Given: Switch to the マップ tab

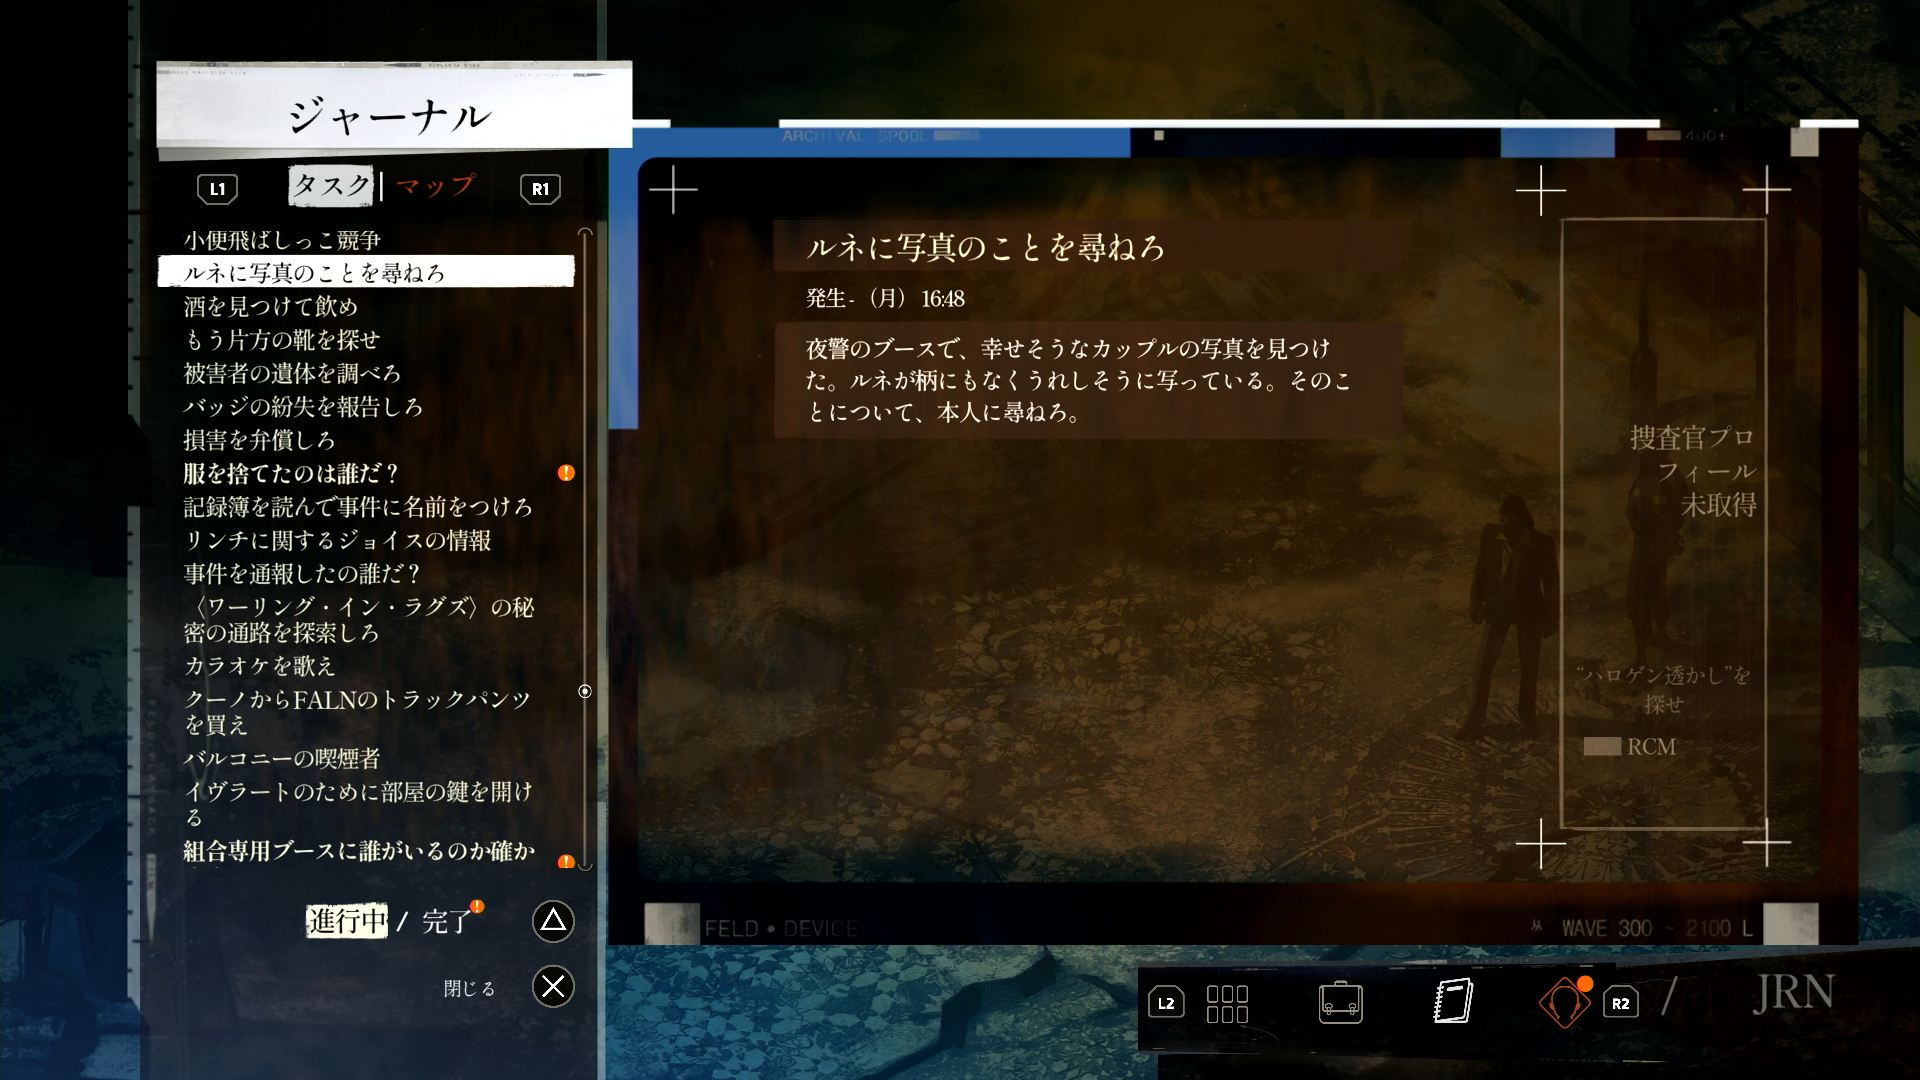Looking at the screenshot, I should coord(435,186).
